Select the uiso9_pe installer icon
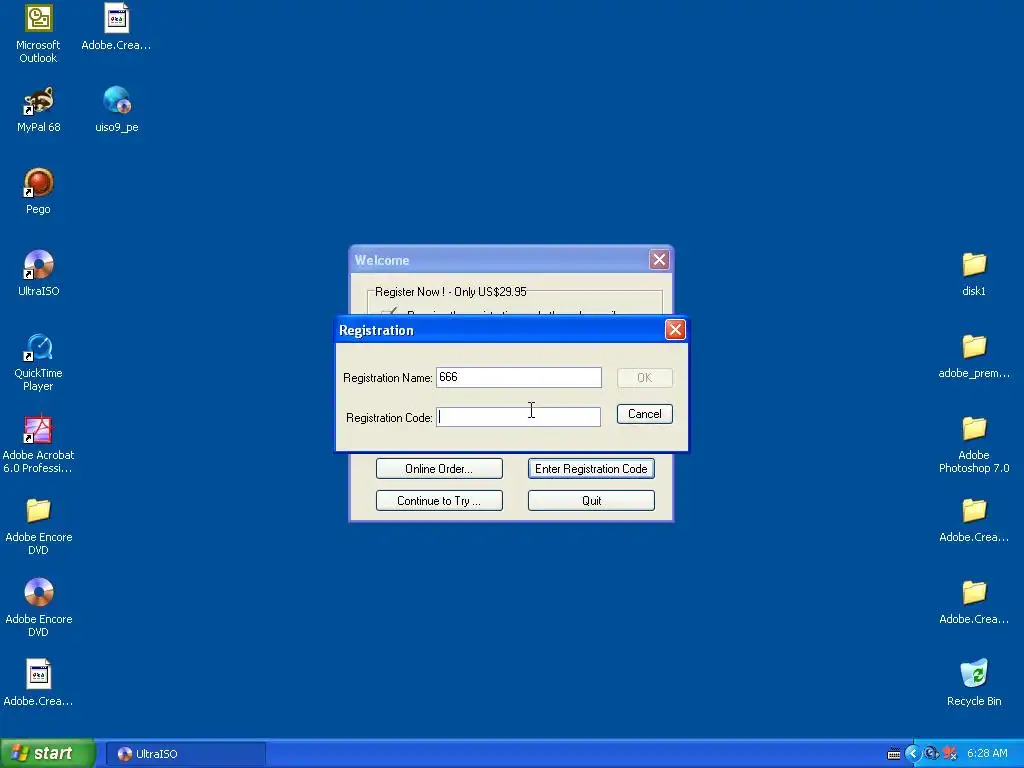Screen dimensions: 1024x768 click(117, 109)
